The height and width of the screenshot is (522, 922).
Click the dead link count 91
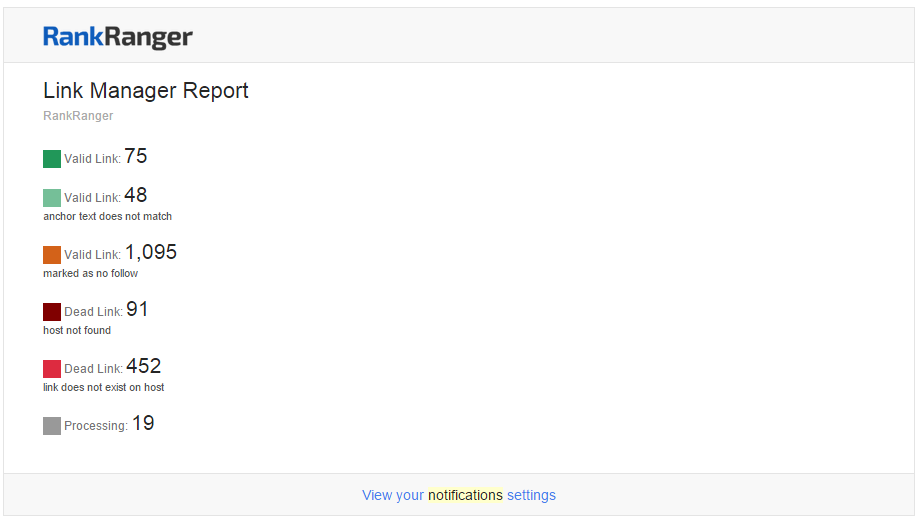point(137,309)
